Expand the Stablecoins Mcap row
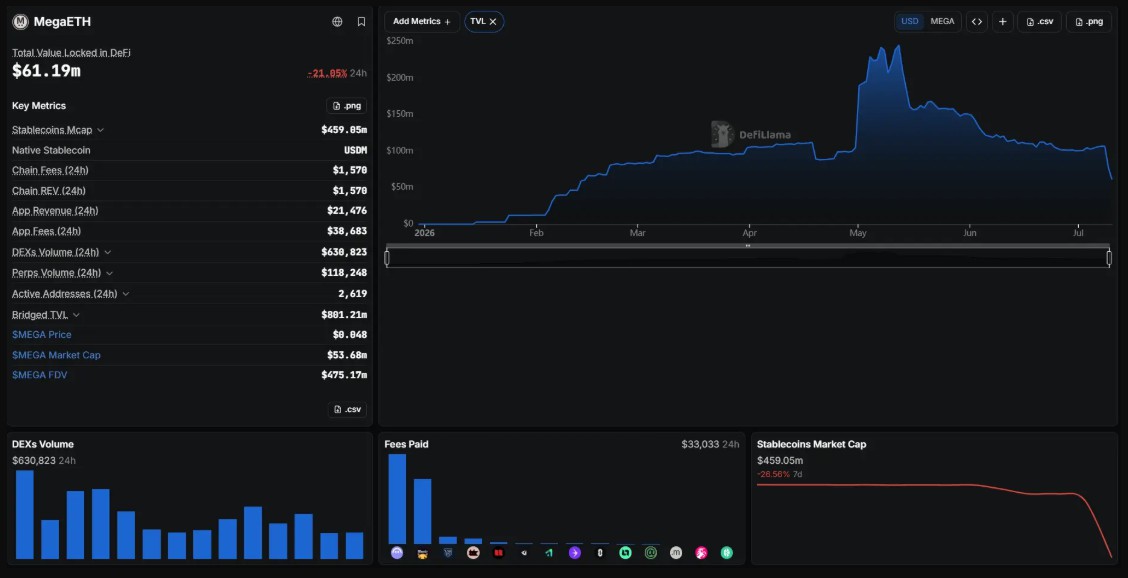Screen dimensions: 1128x578 pyautogui.click(x=58, y=130)
